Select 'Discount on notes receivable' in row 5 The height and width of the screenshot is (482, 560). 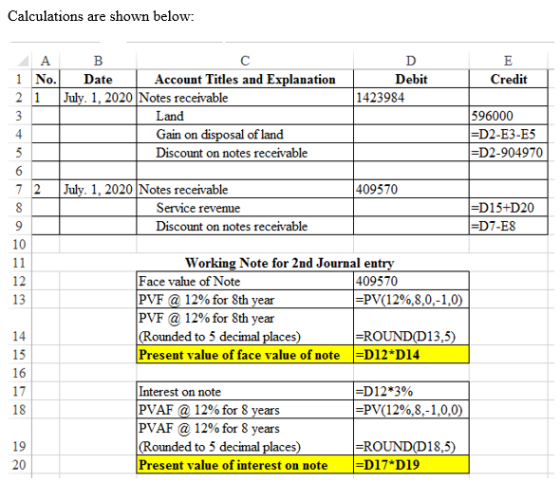(x=245, y=152)
